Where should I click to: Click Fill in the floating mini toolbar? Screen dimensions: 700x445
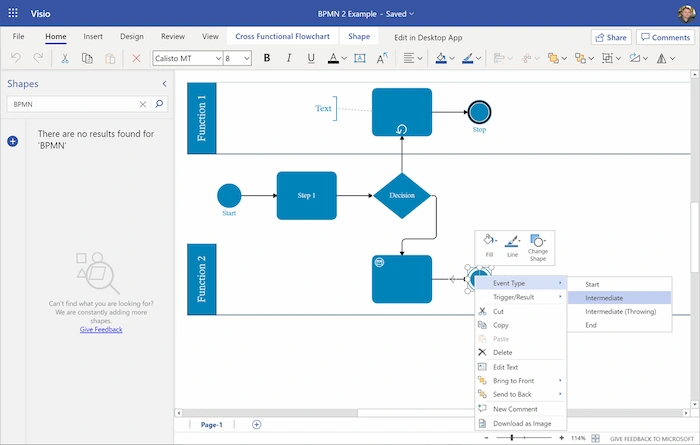(x=490, y=245)
